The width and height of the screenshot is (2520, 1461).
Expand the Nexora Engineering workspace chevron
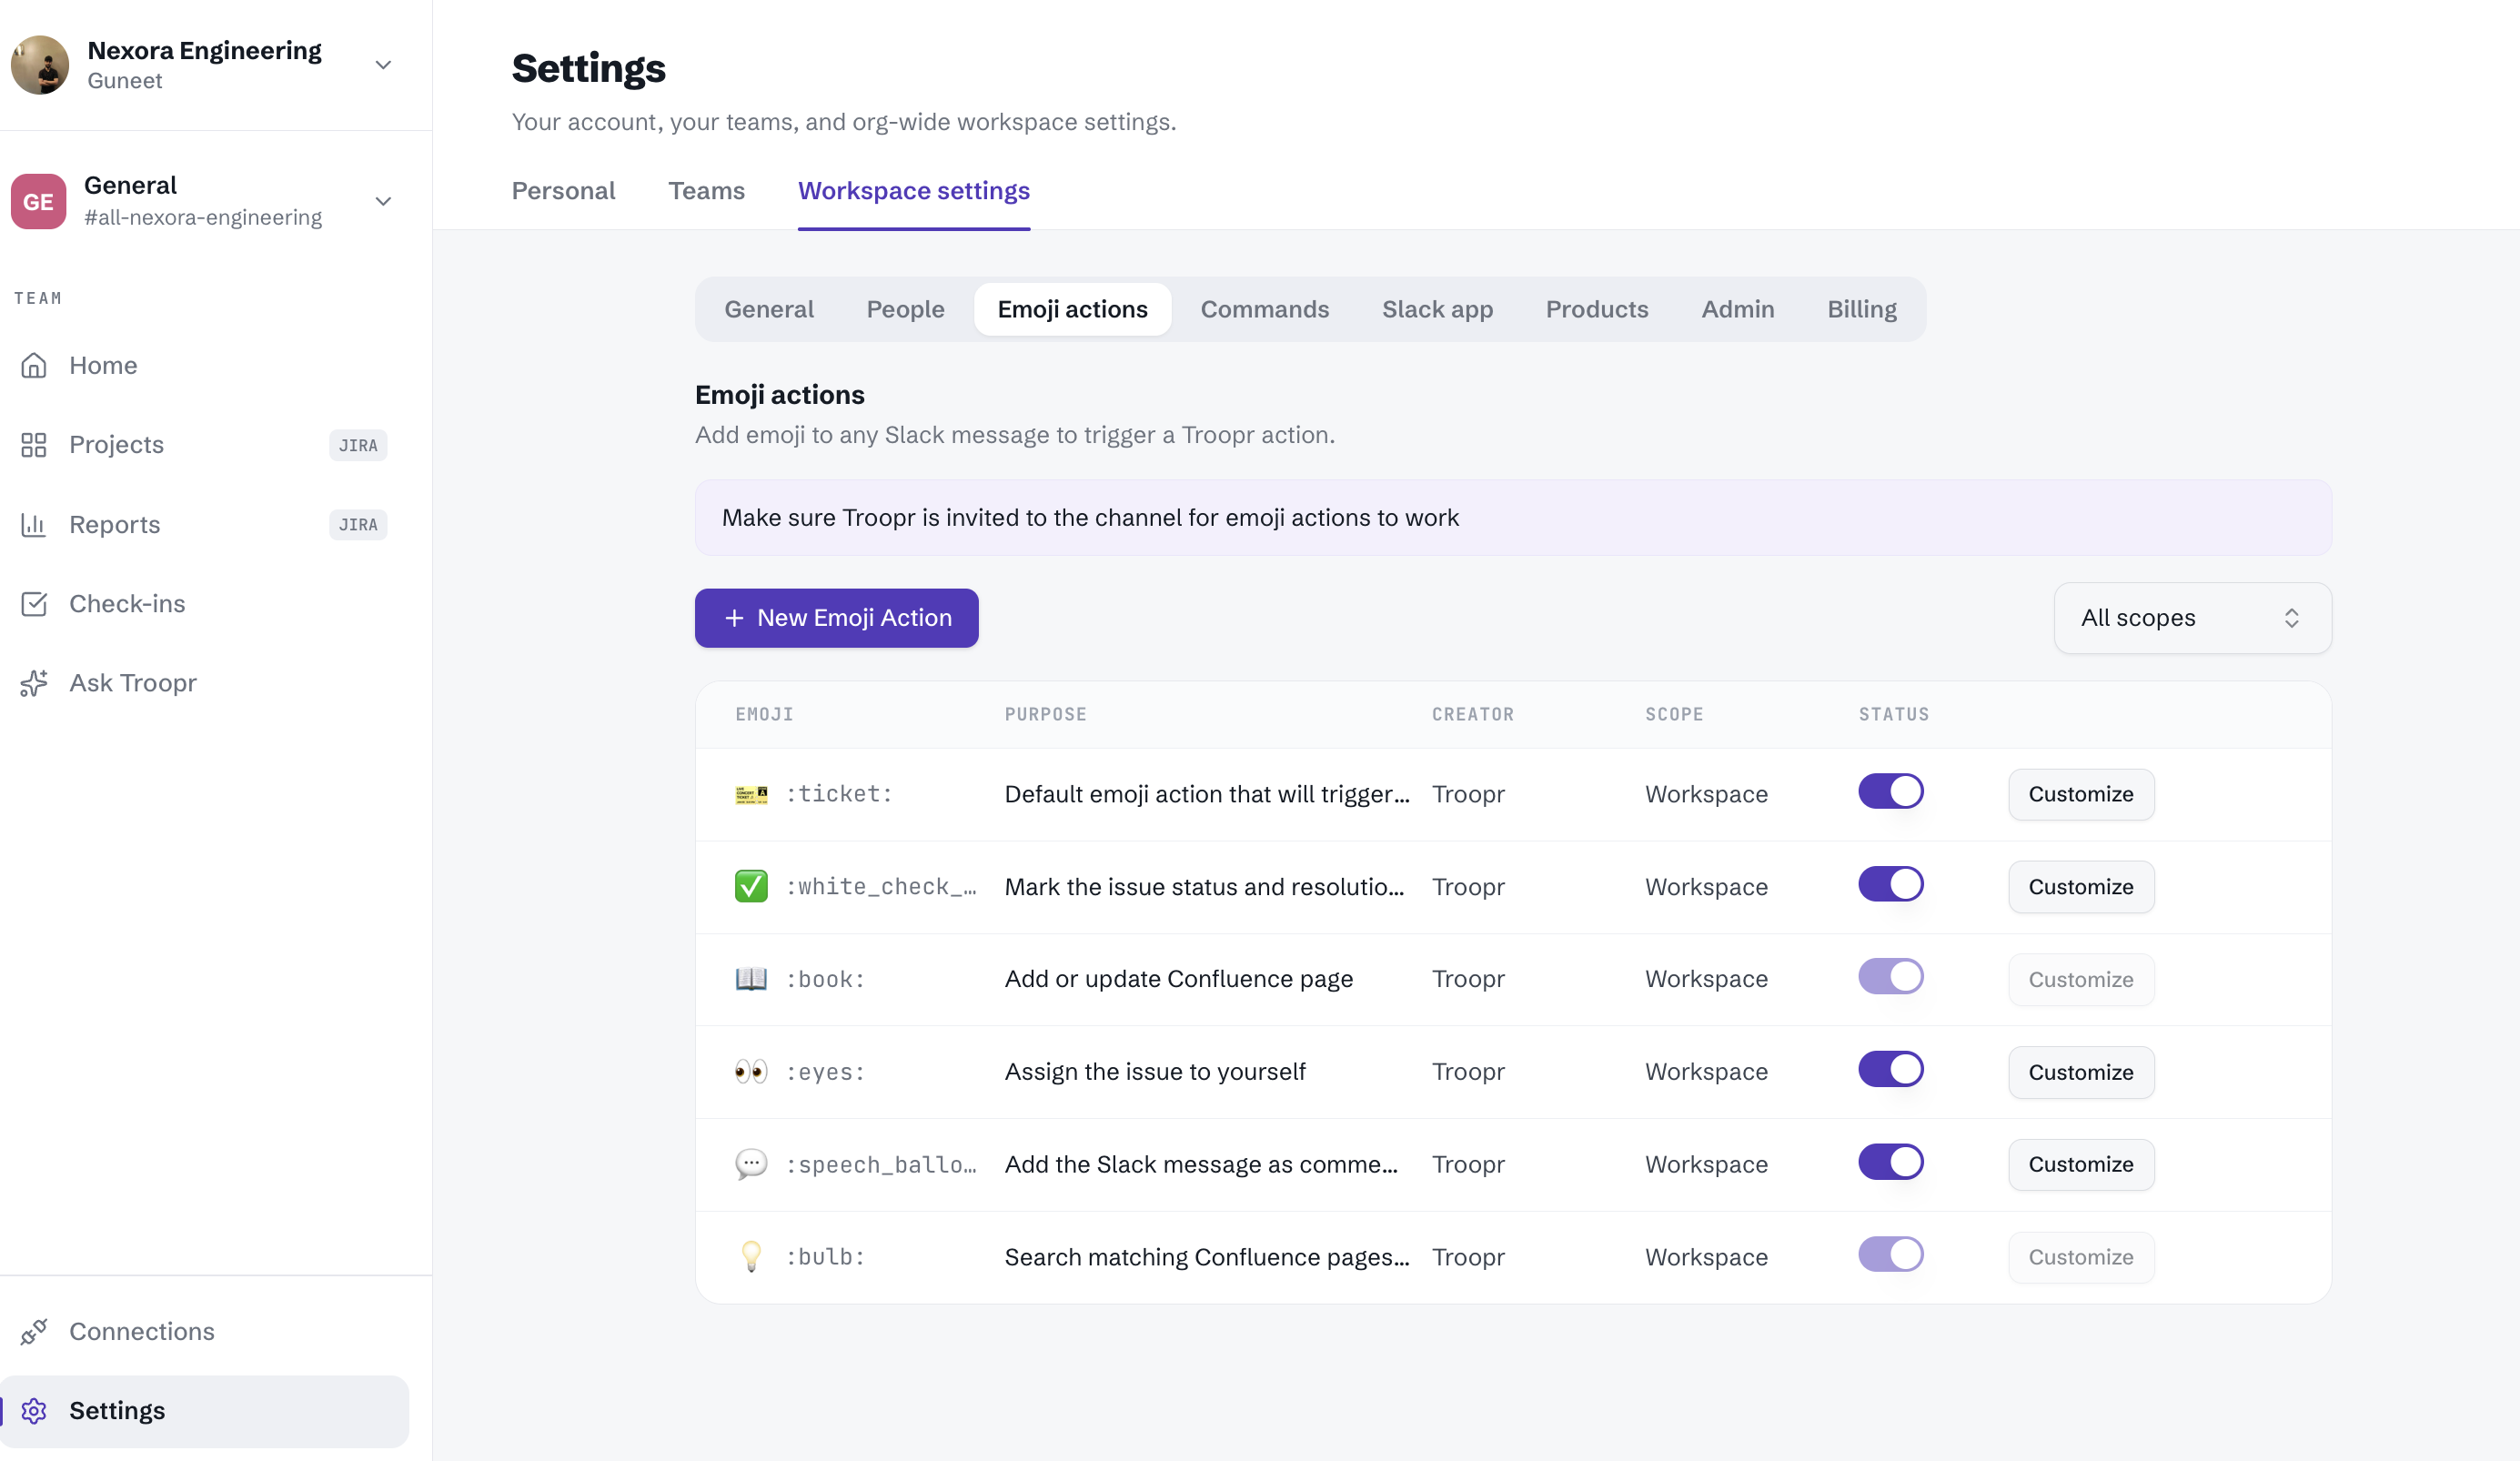(x=383, y=65)
